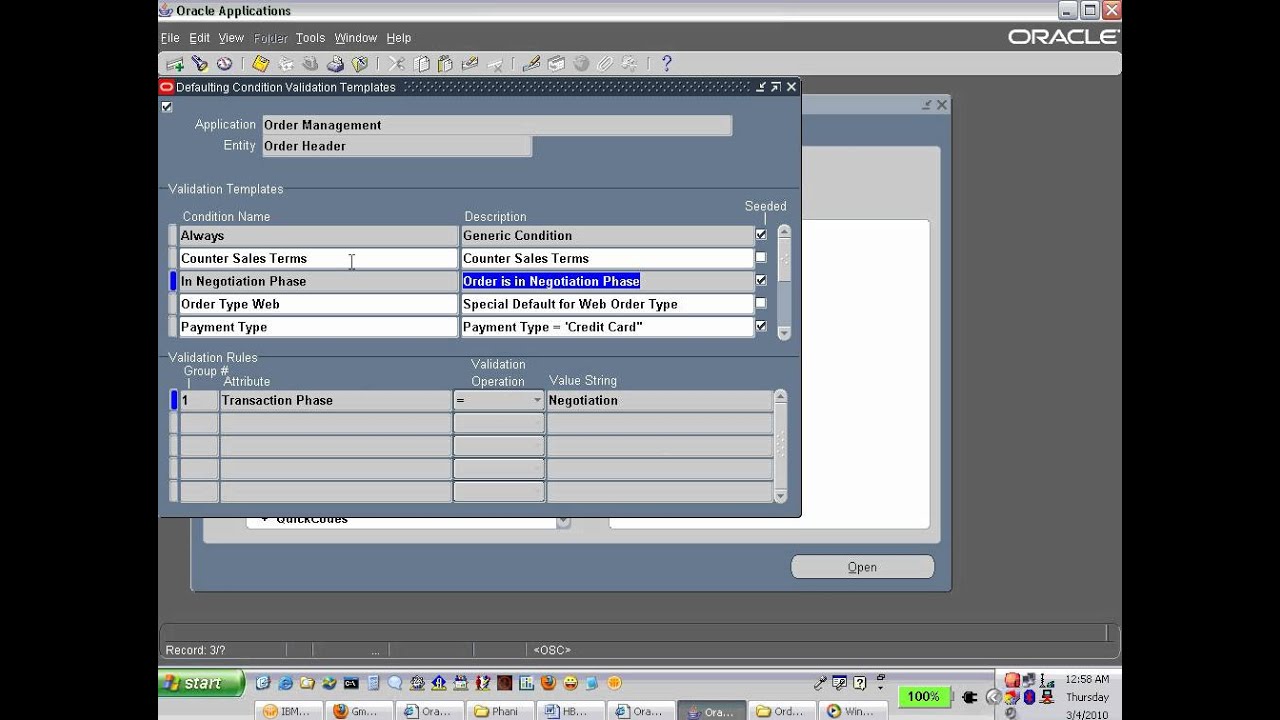This screenshot has width=1280, height=720.
Task: Select the 'Payment Type' condition name cell
Action: [x=318, y=327]
